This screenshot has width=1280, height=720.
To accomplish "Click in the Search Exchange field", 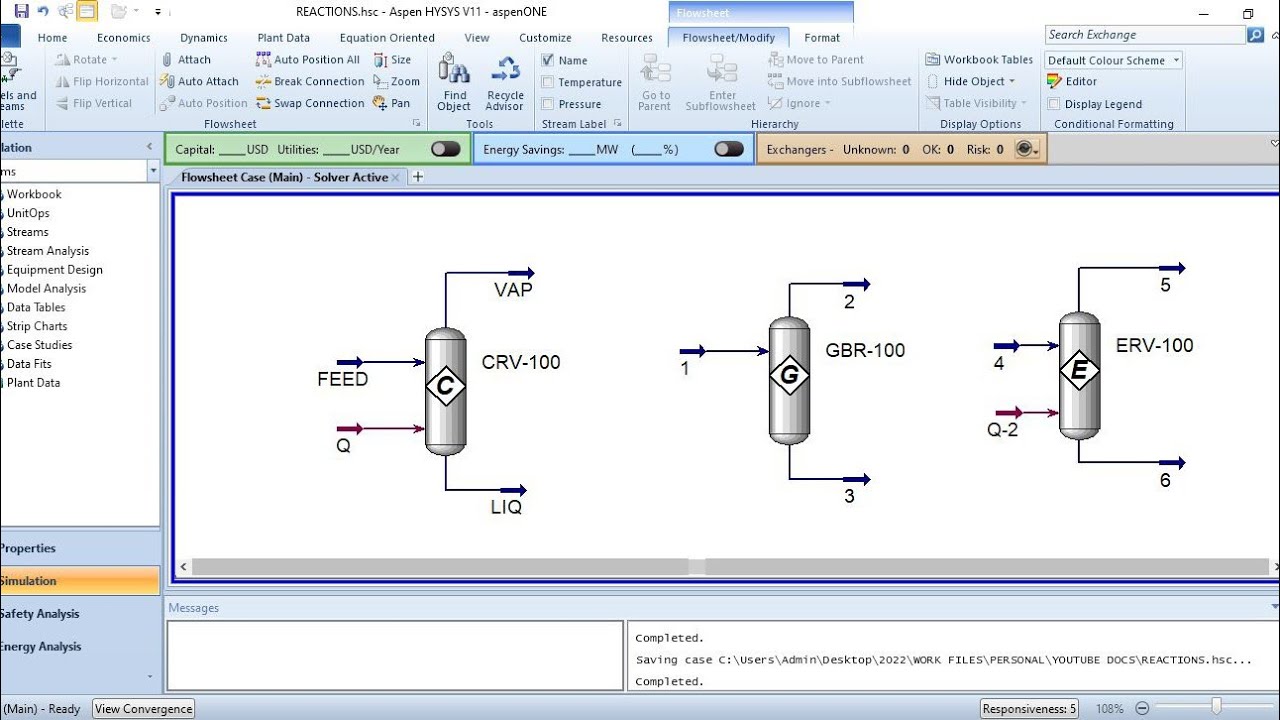I will (1145, 35).
